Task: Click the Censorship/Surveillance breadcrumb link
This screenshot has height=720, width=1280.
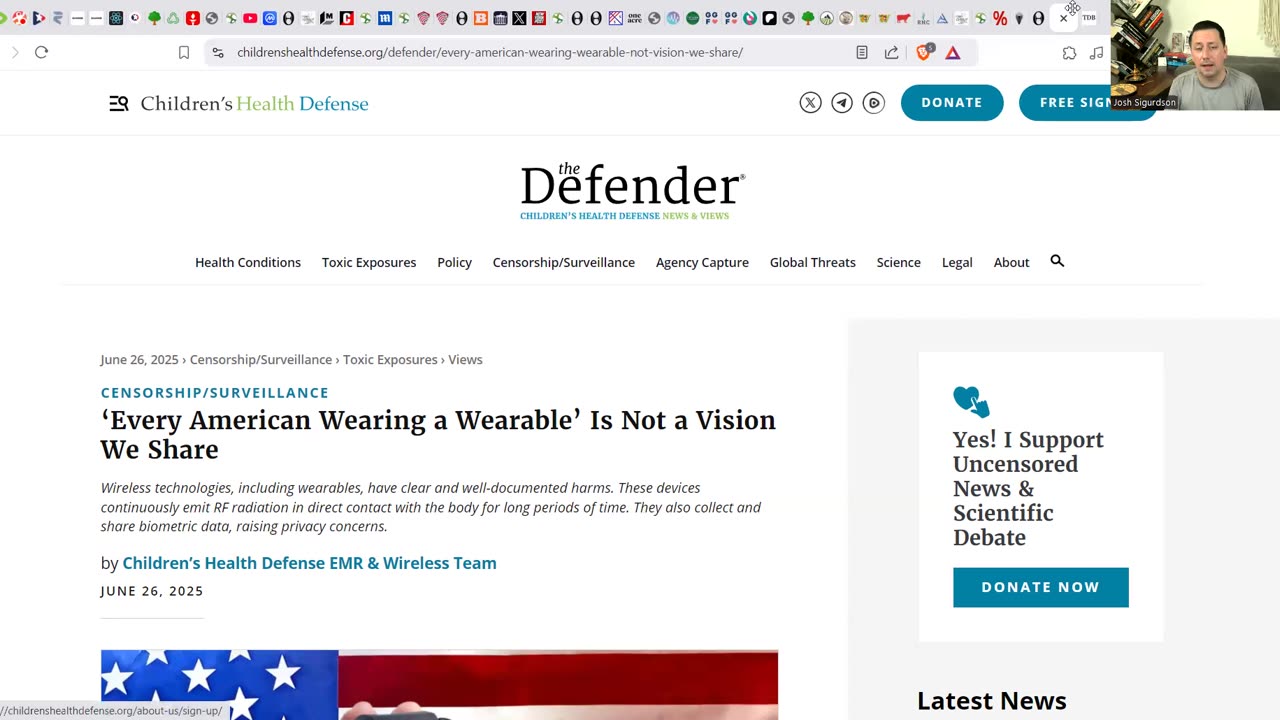Action: [261, 359]
